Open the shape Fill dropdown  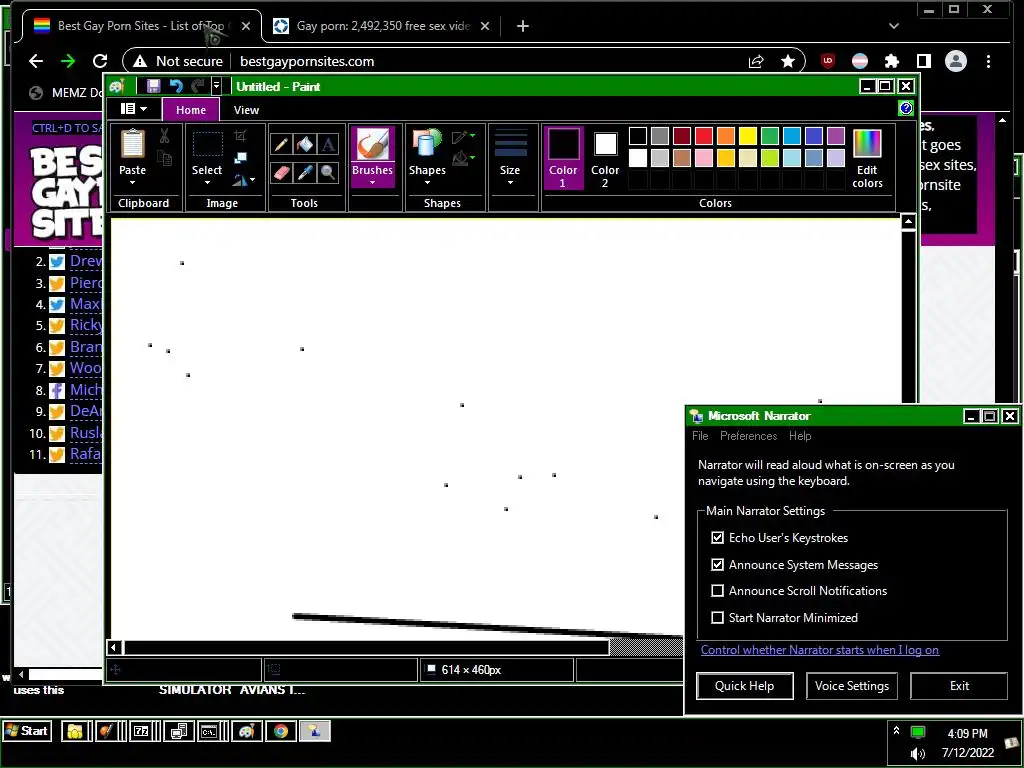pos(463,158)
